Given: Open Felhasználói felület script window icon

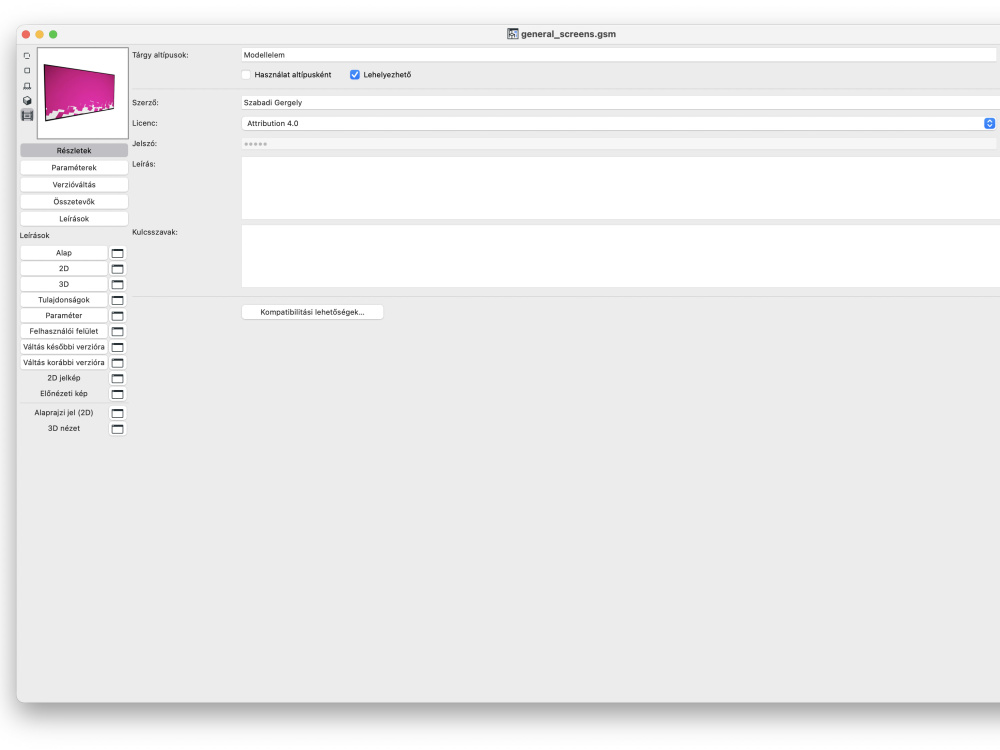Looking at the screenshot, I should 117,331.
